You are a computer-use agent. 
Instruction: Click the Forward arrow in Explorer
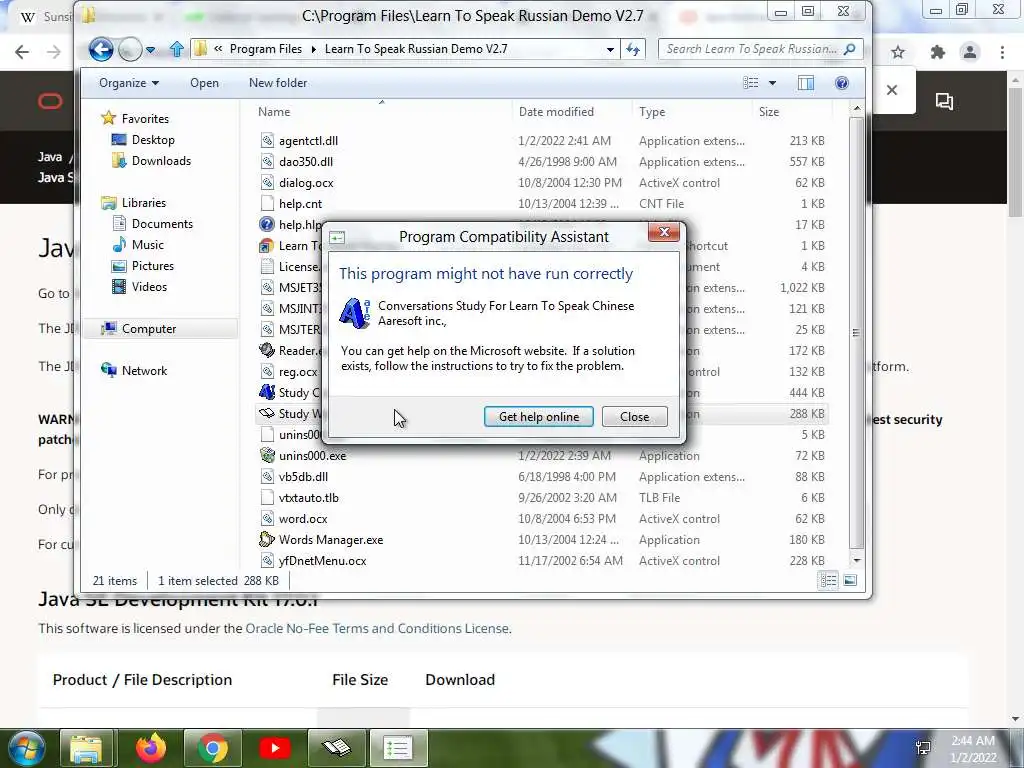(130, 49)
